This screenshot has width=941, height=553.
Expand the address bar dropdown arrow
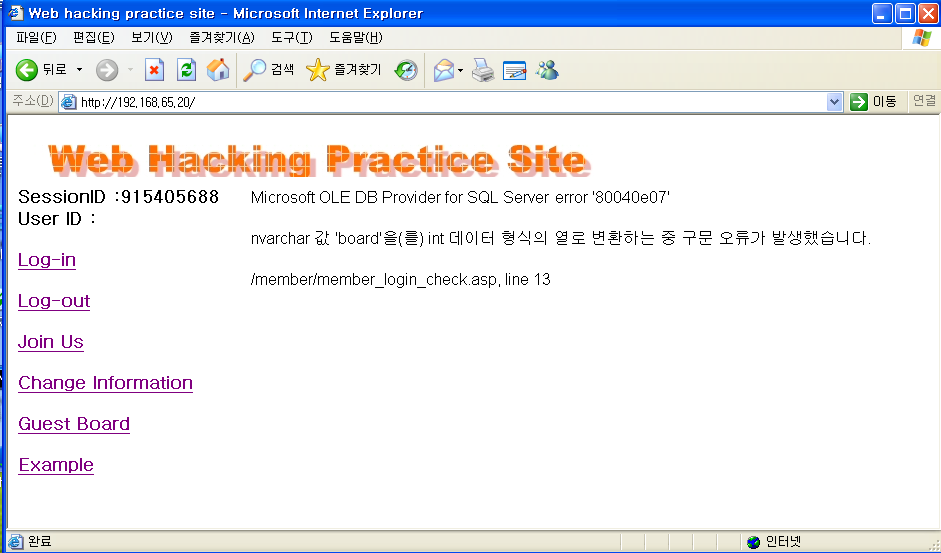[x=834, y=102]
